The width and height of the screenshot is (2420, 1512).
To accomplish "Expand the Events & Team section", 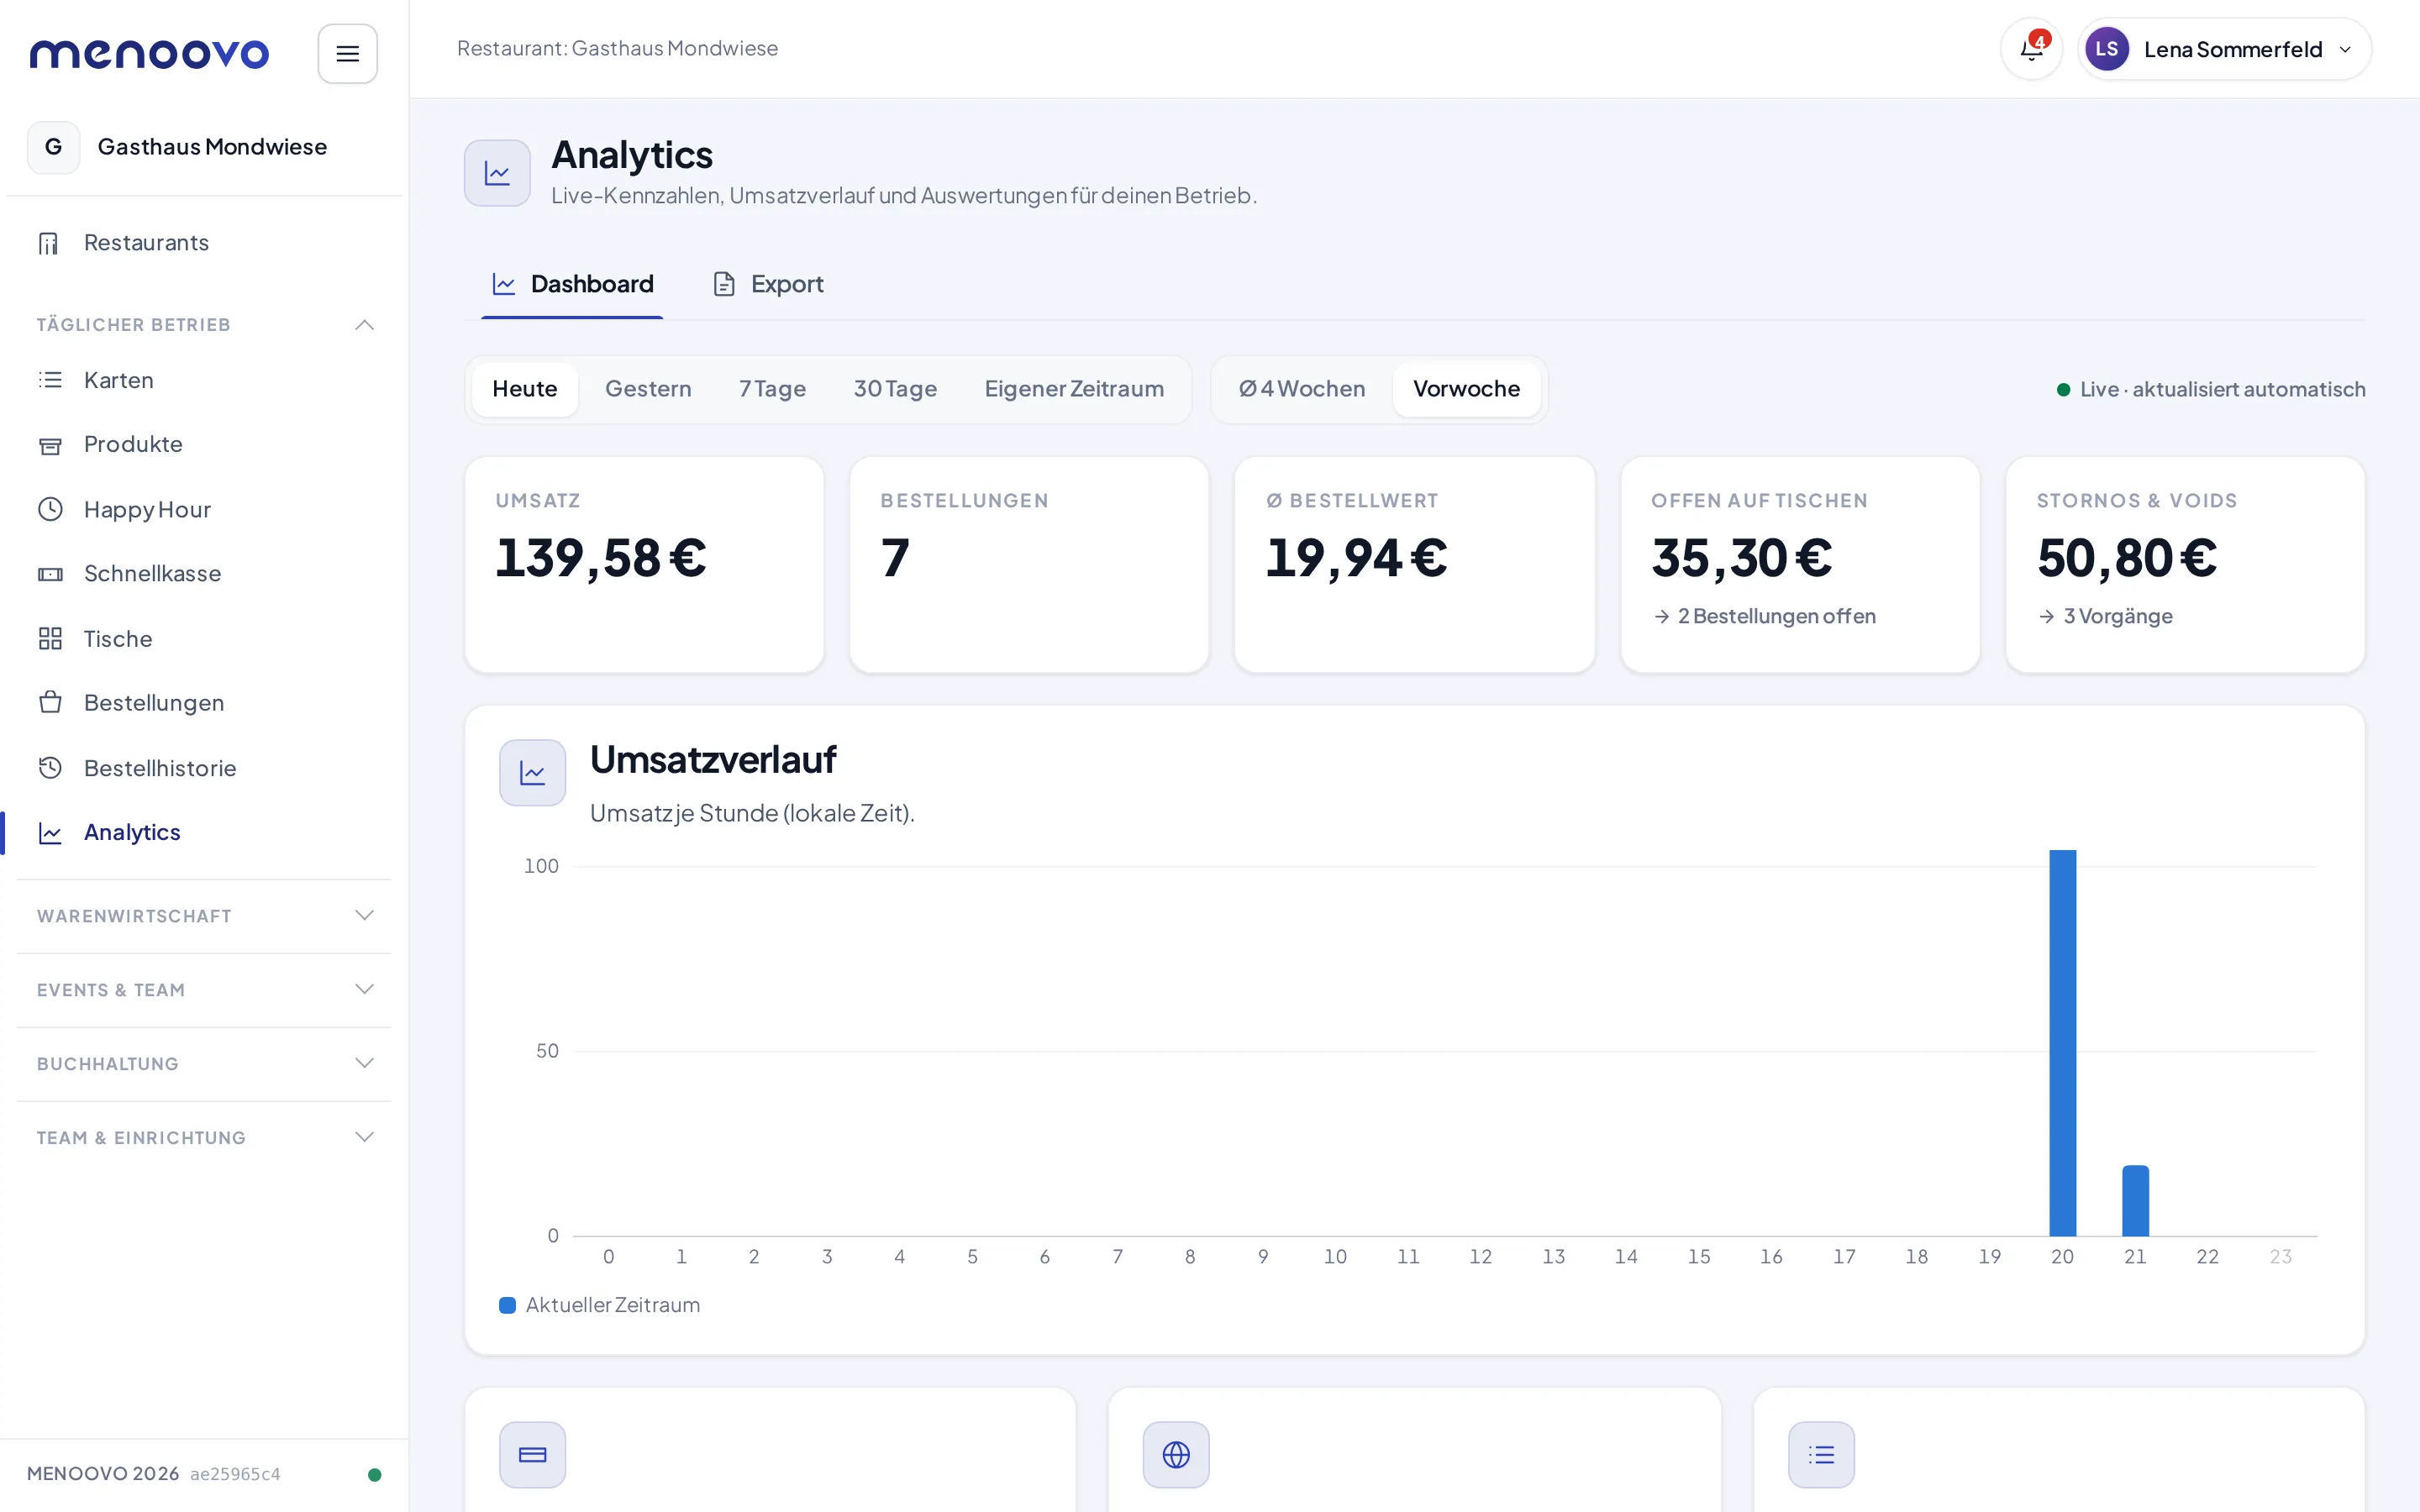I will click(204, 990).
